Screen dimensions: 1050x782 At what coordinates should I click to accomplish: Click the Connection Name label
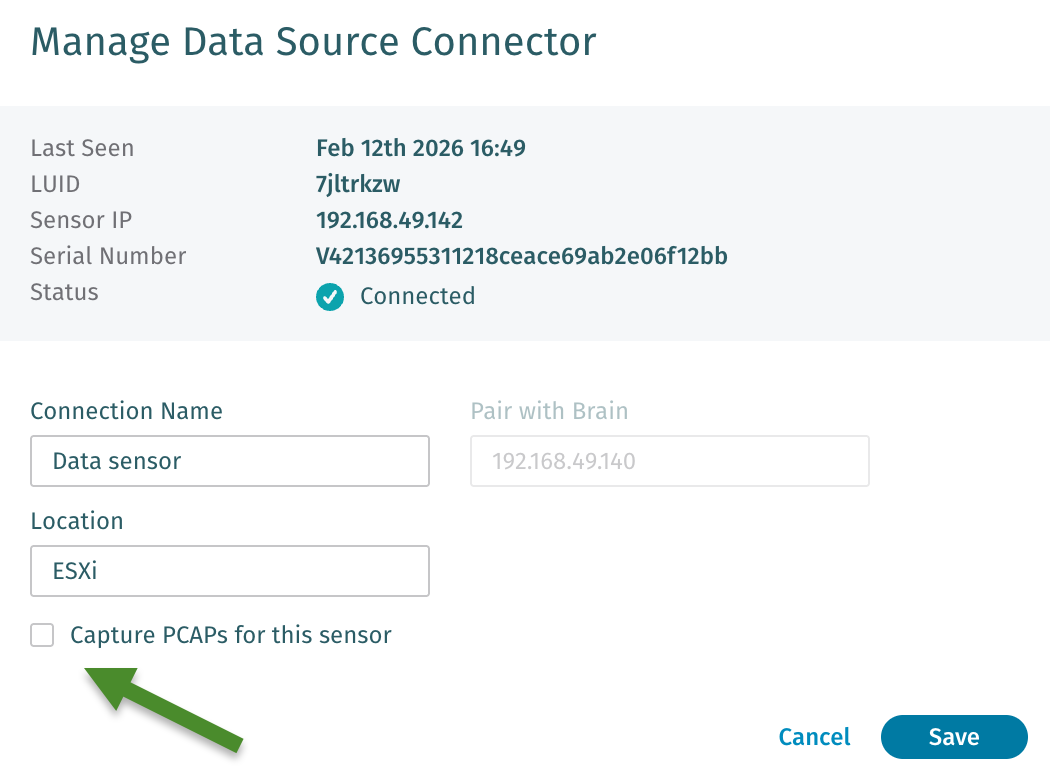(x=126, y=411)
